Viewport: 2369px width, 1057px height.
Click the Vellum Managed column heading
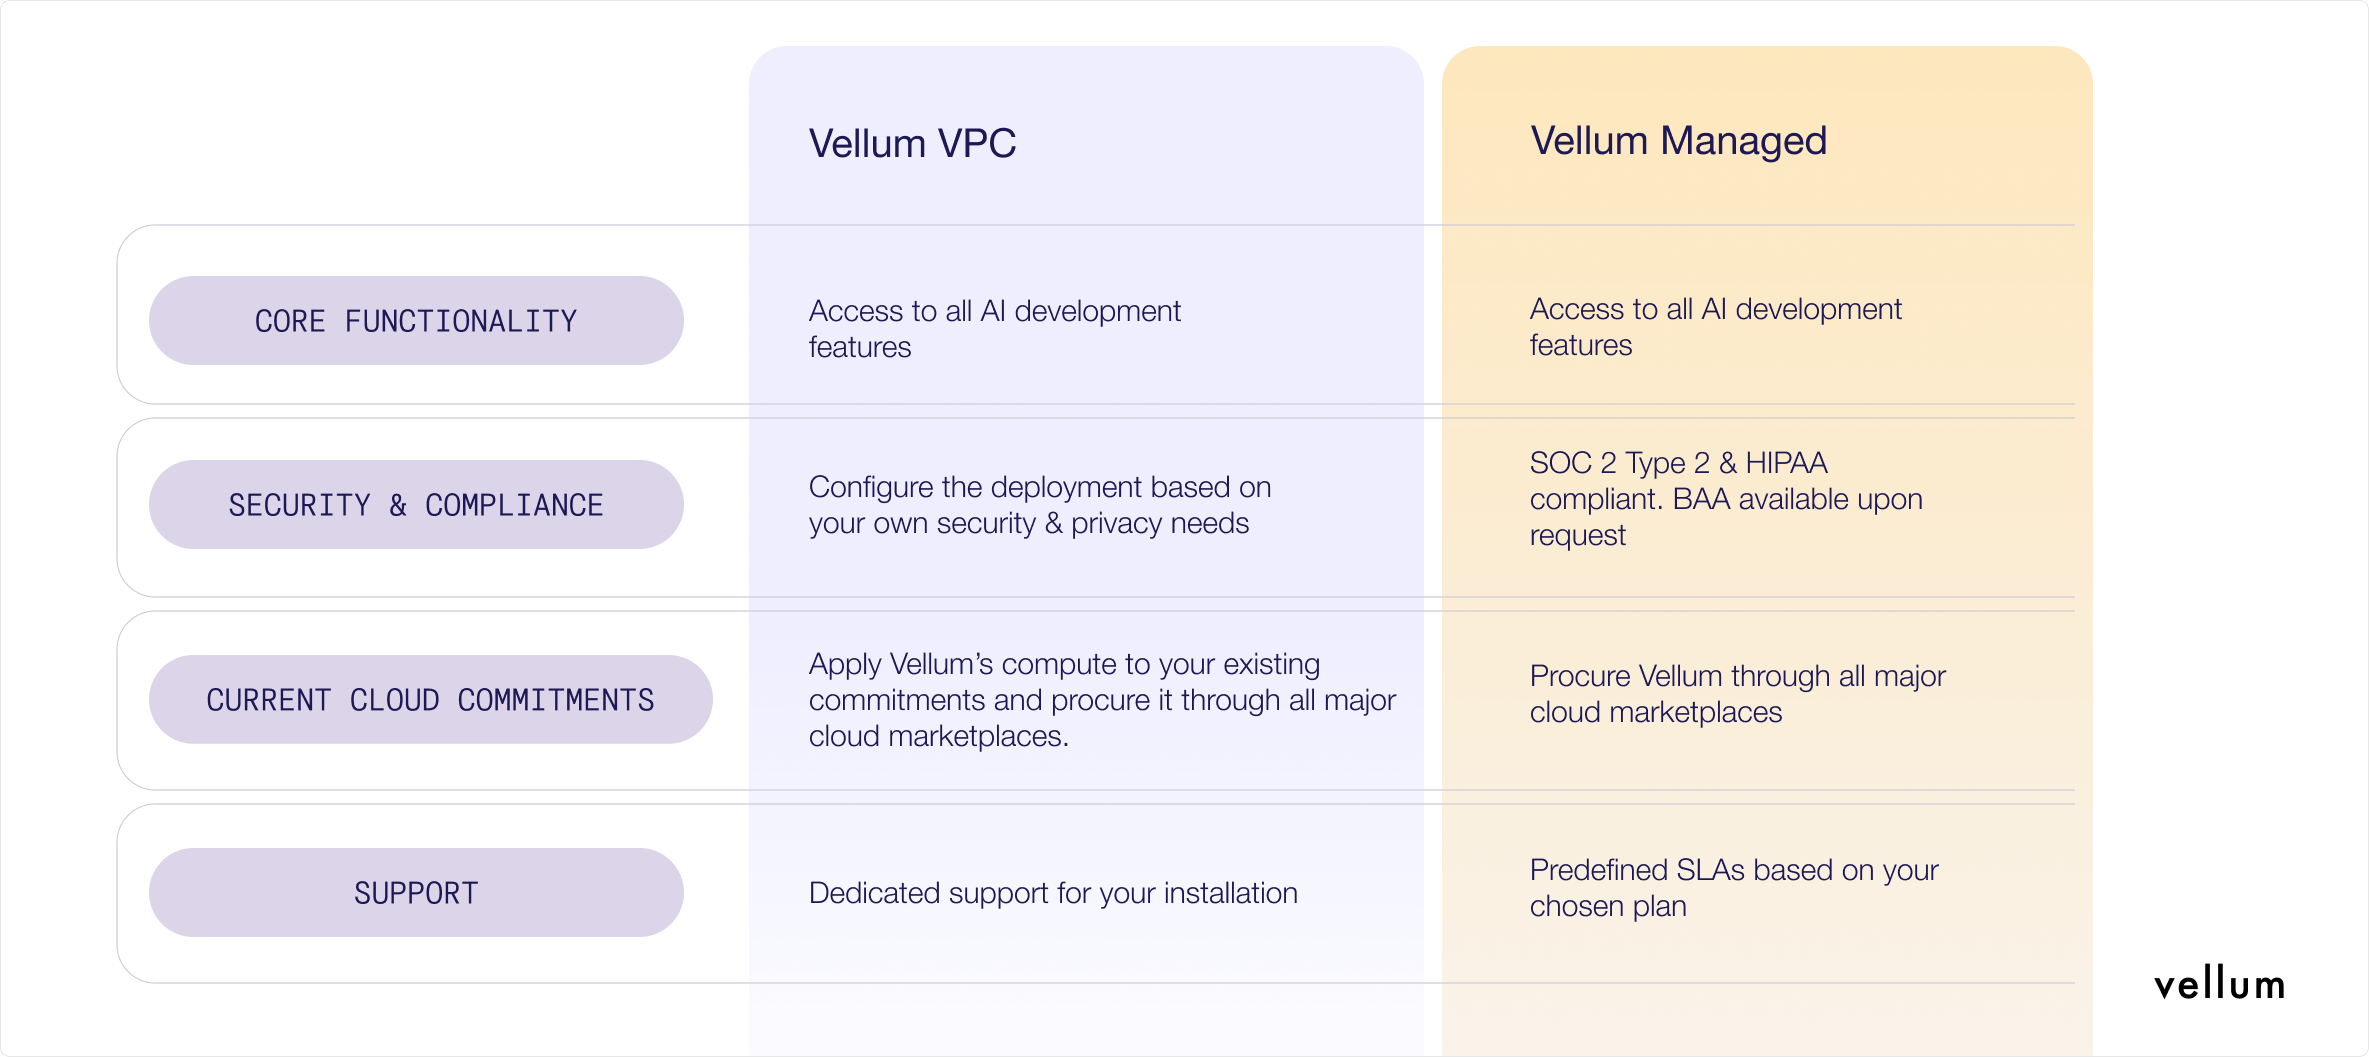1678,141
